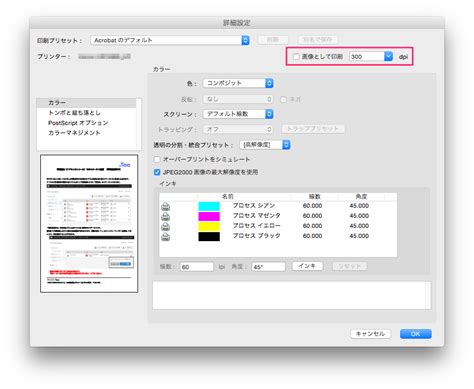Click the magenta color swatch
The image size is (474, 389).
[x=209, y=216]
